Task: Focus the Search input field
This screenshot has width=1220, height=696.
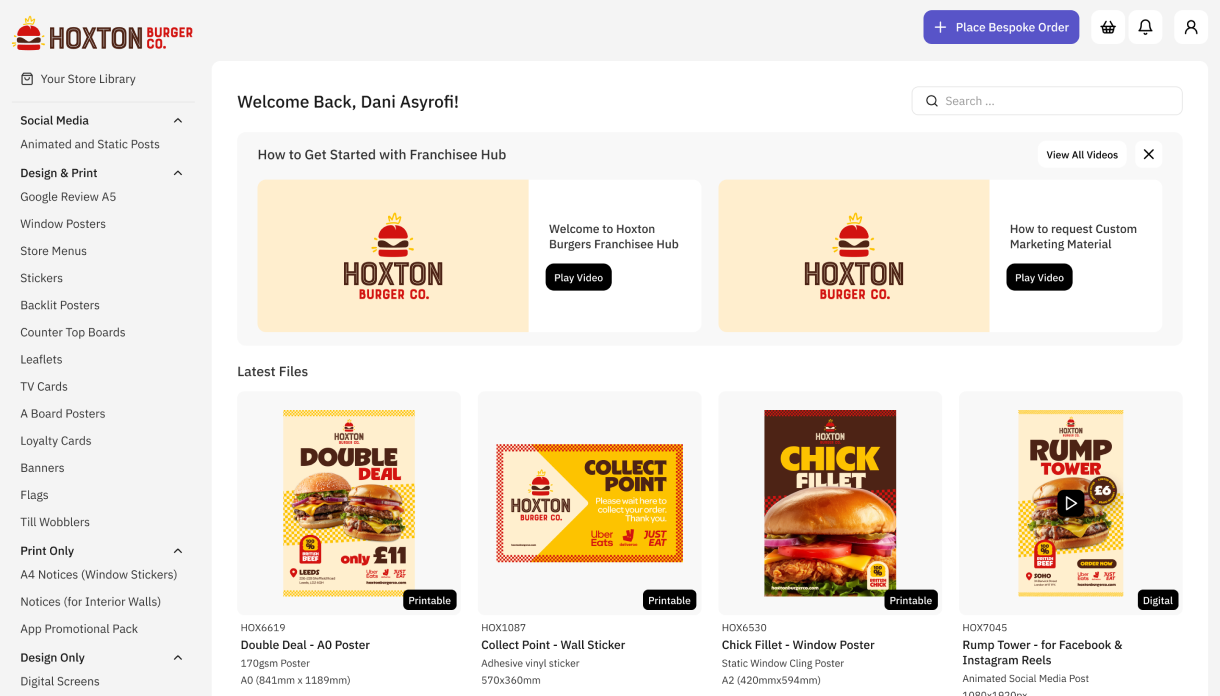Action: click(x=1047, y=101)
